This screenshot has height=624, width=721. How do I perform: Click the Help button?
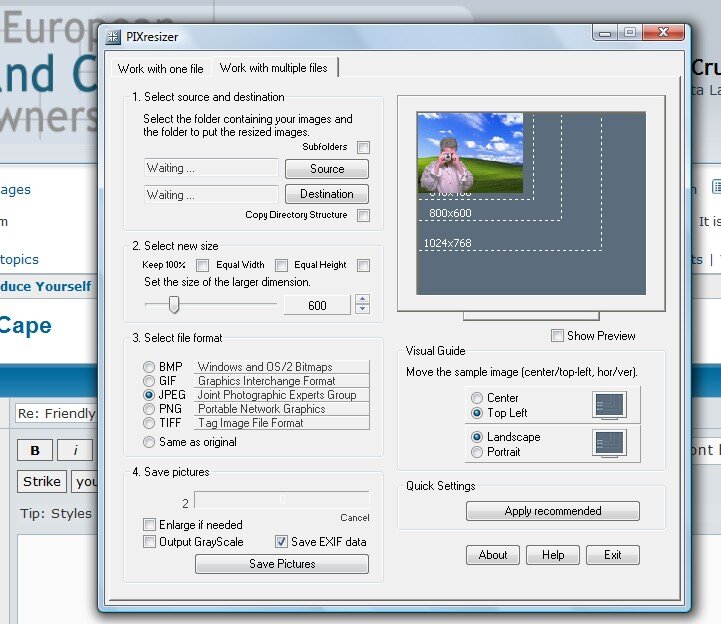(x=553, y=555)
